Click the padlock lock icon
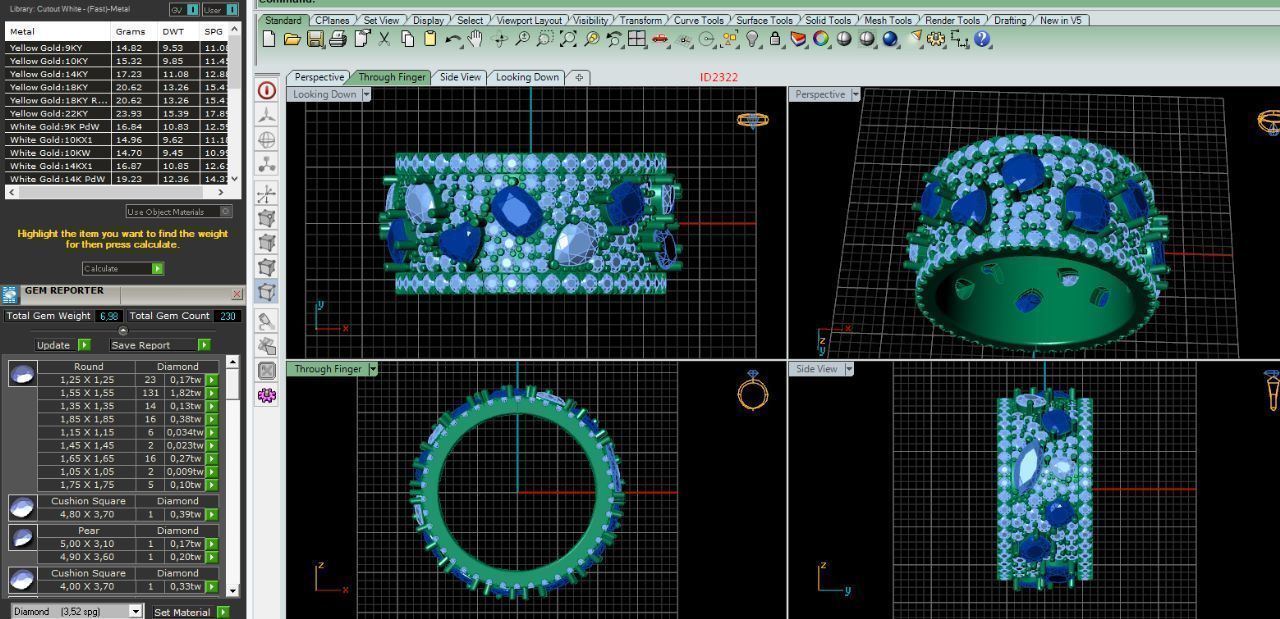 click(x=775, y=39)
